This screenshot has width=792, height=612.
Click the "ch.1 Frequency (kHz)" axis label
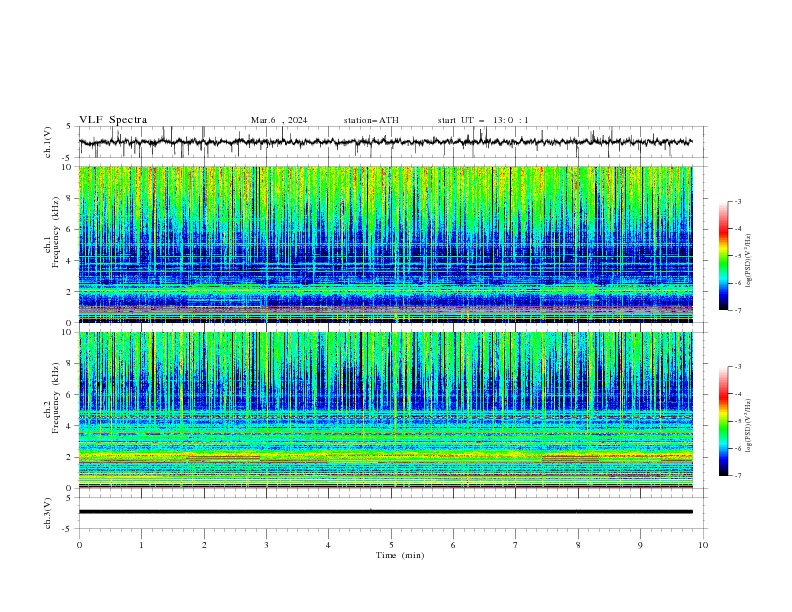[53, 230]
